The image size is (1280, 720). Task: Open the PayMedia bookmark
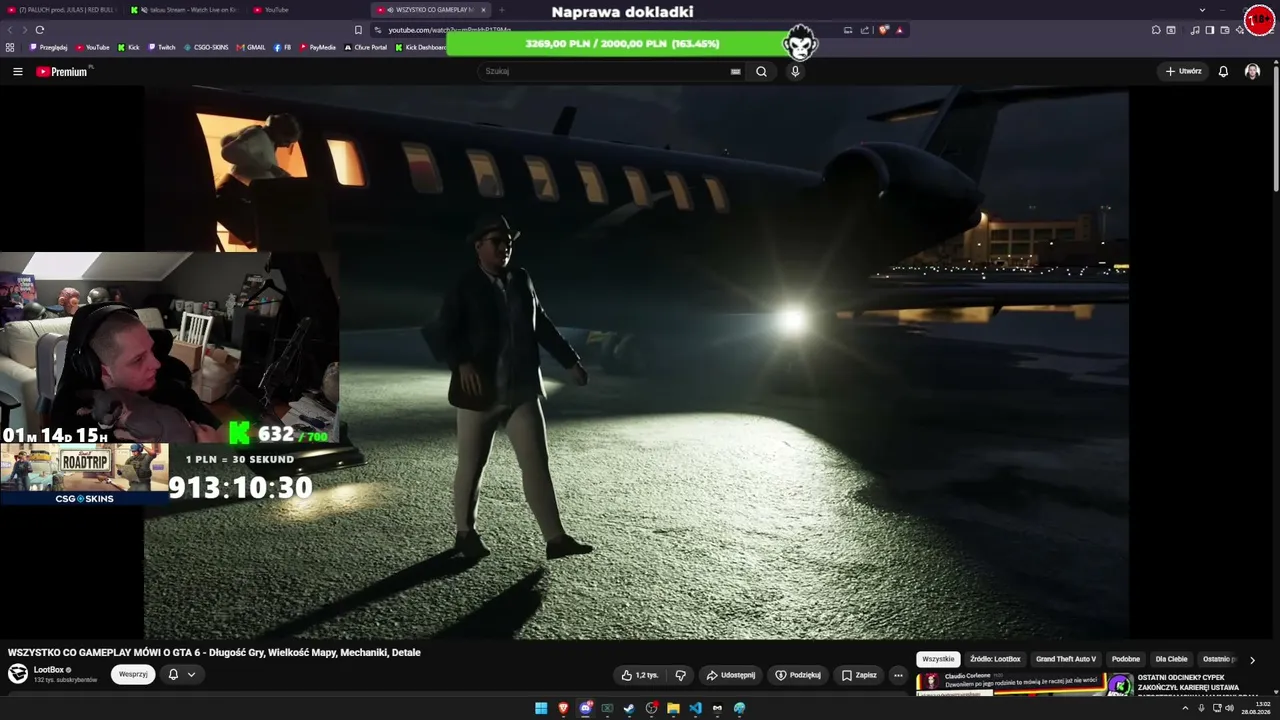click(318, 47)
